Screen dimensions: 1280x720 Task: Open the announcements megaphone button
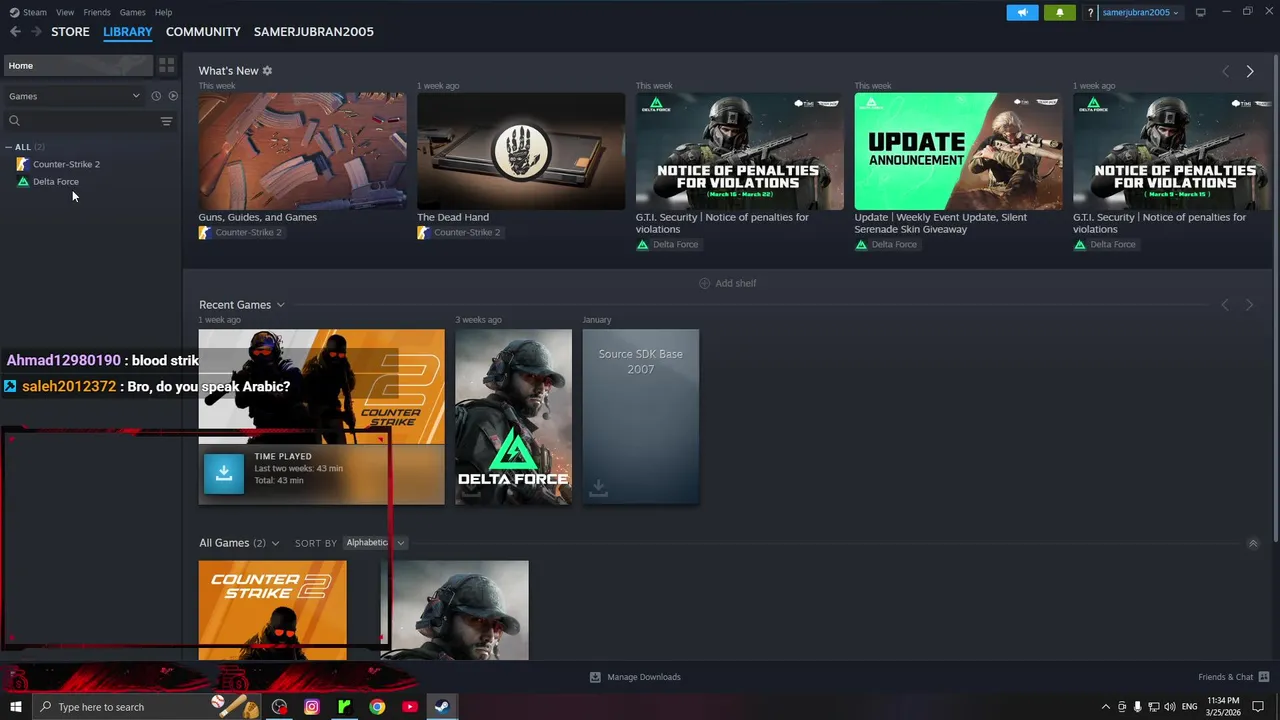pyautogui.click(x=1022, y=12)
